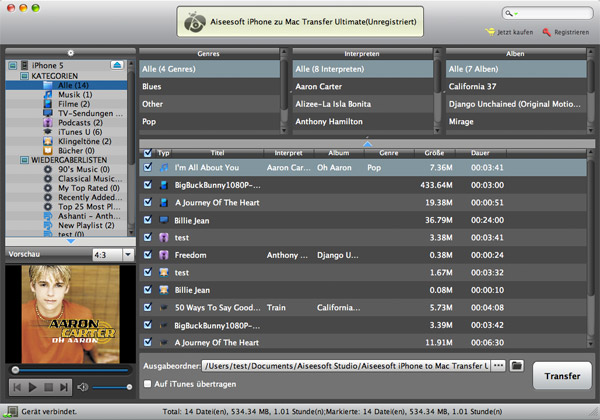Open Top 25 Most Played playlist
The image size is (600, 420).
point(89,207)
